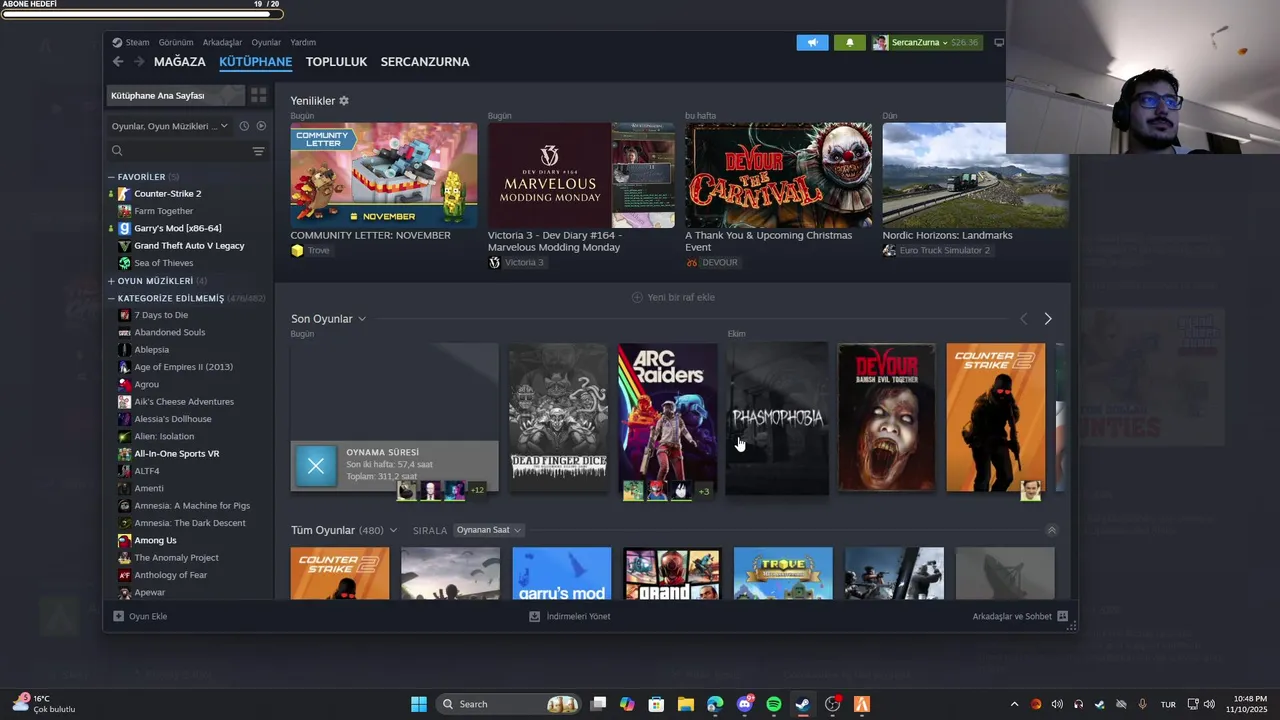Image resolution: width=1280 pixels, height=720 pixels.
Task: Go back with the left arrow
Action: pos(118,62)
